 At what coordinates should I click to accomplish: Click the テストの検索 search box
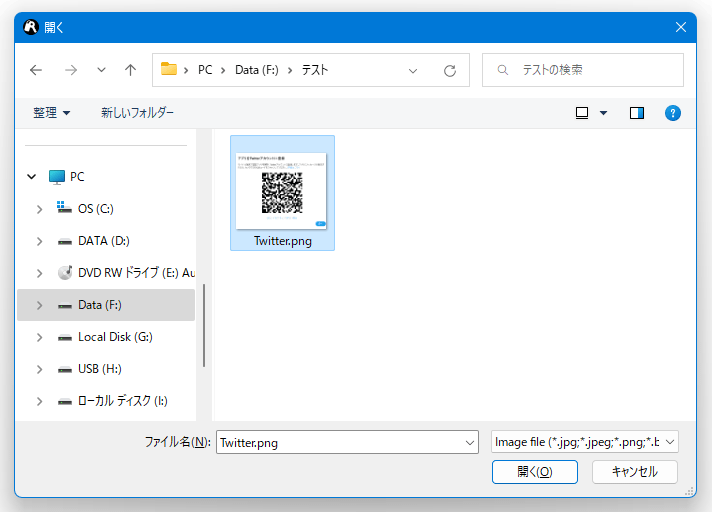tap(583, 70)
